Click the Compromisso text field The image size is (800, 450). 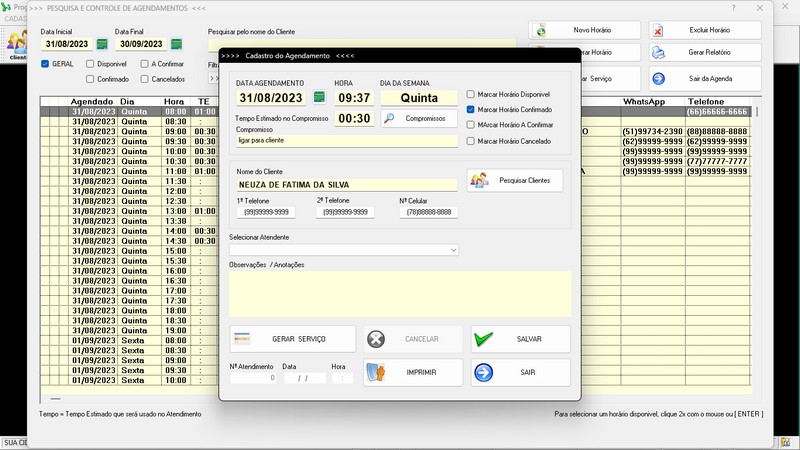pos(346,141)
